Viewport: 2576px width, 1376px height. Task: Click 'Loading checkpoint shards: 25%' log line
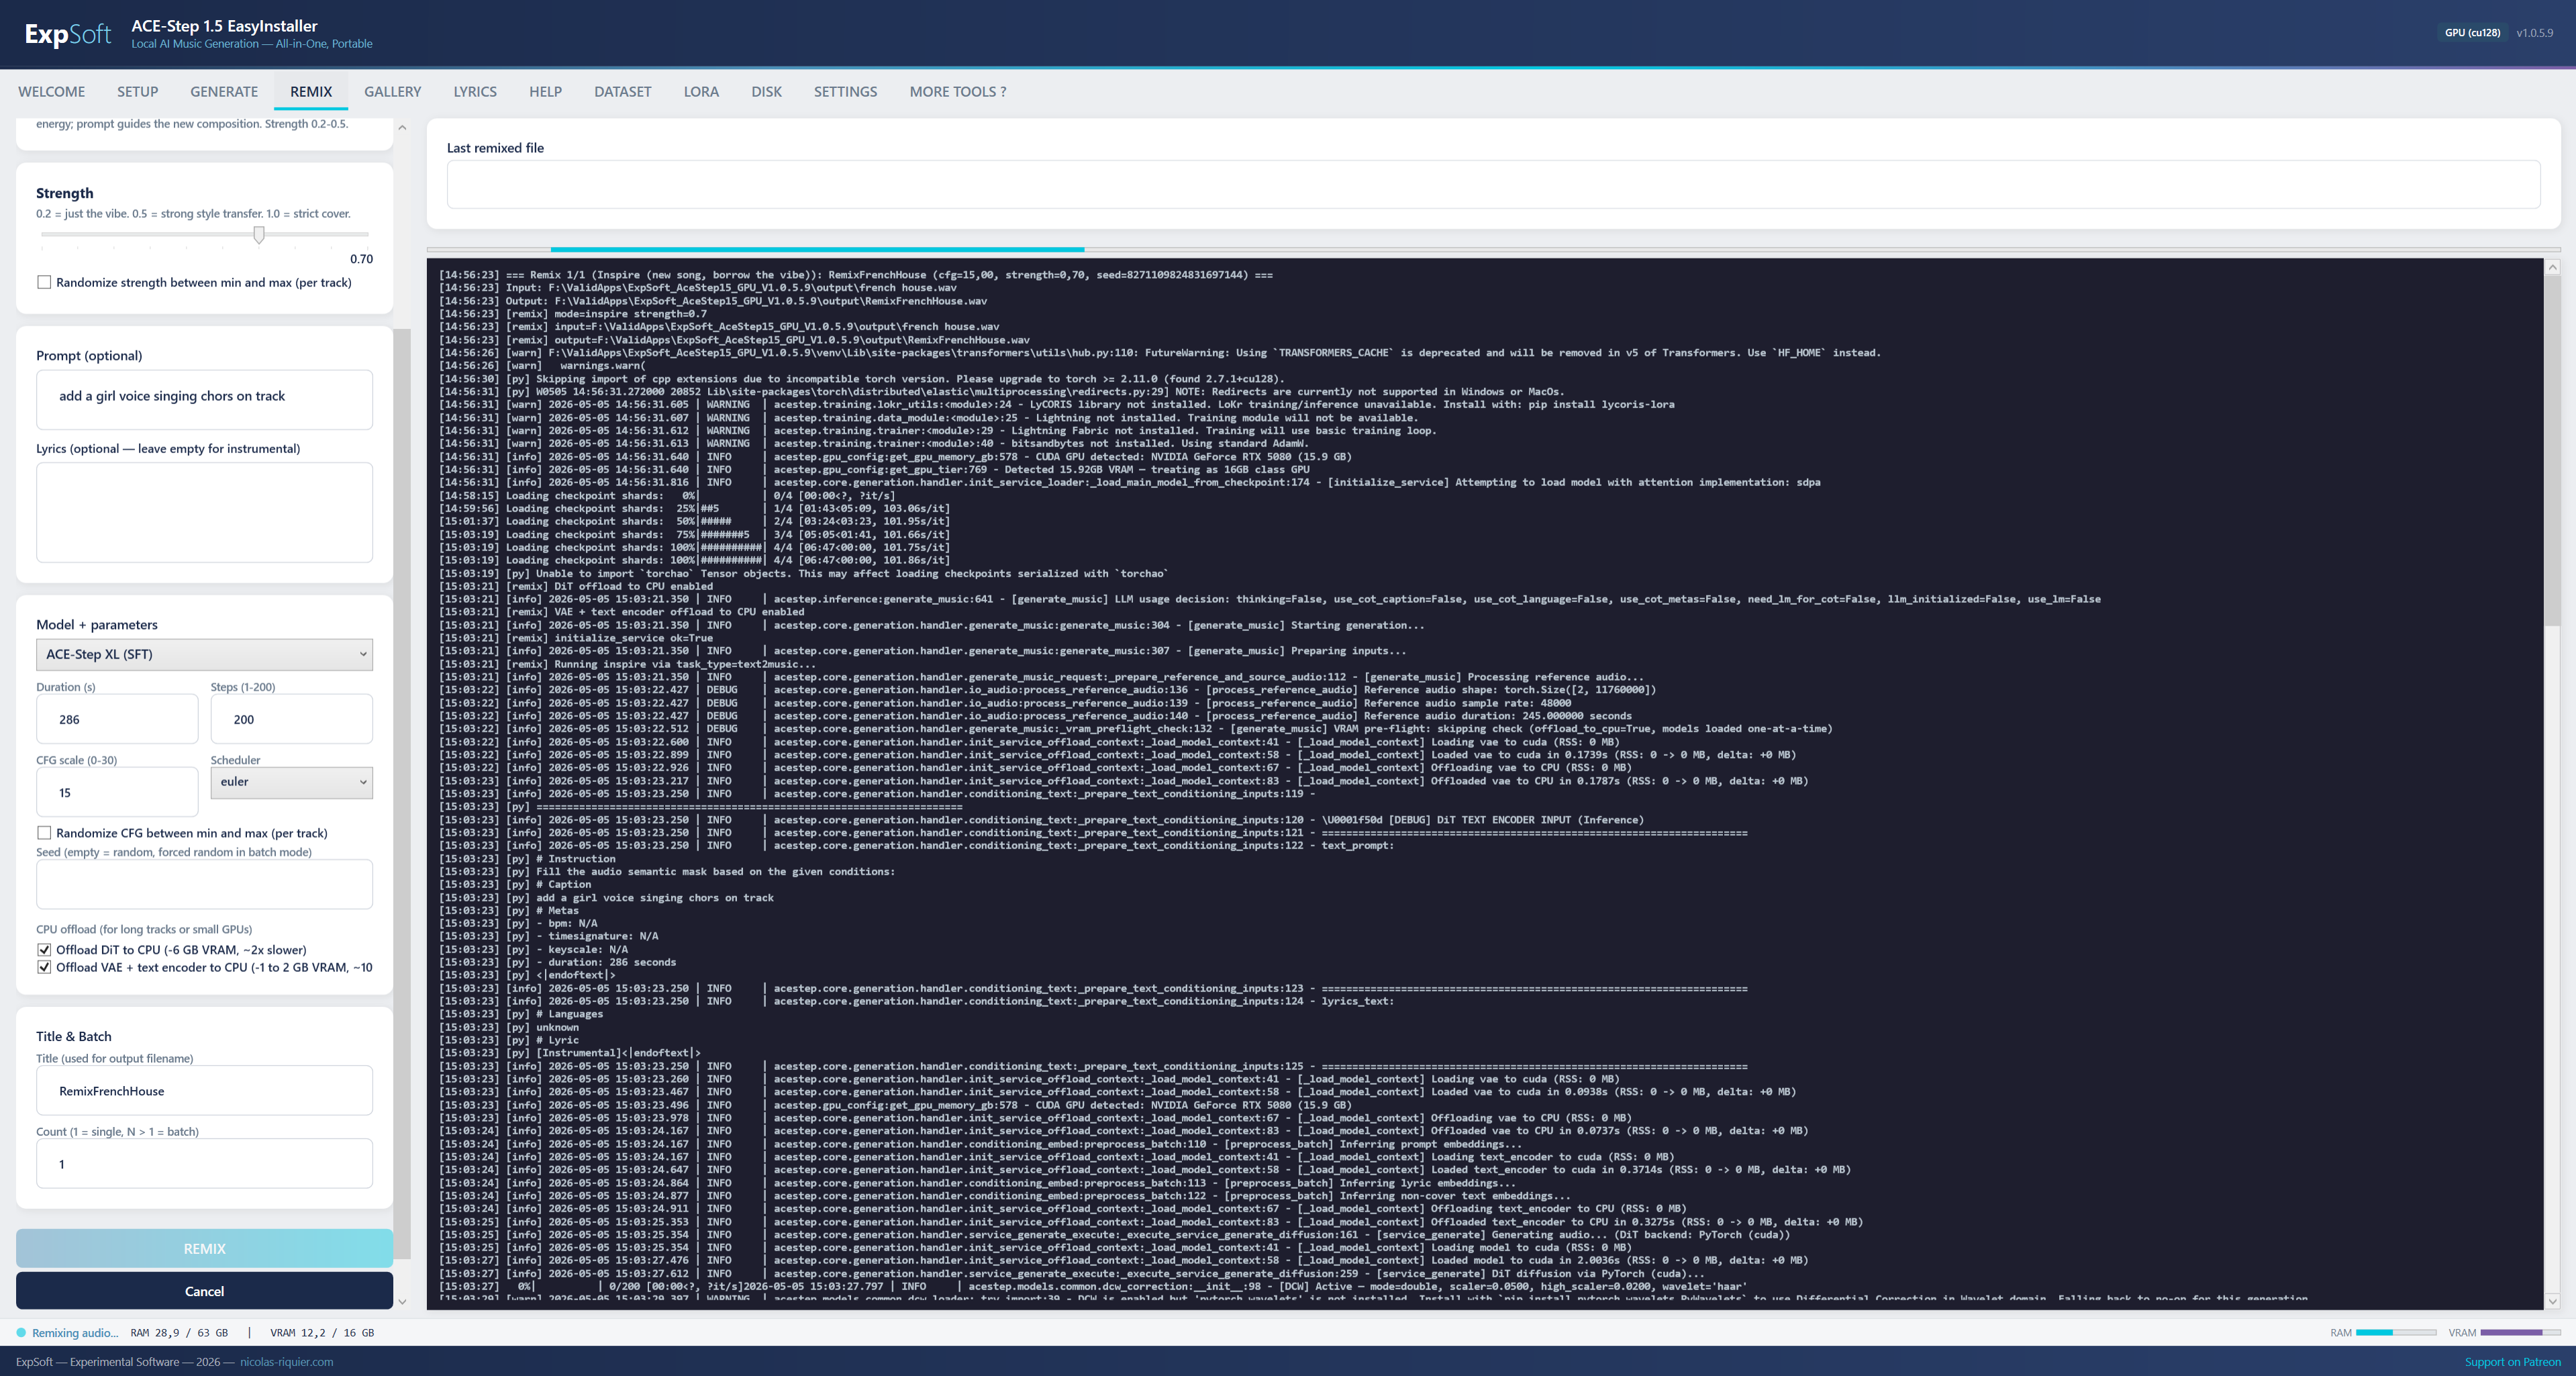[695, 508]
